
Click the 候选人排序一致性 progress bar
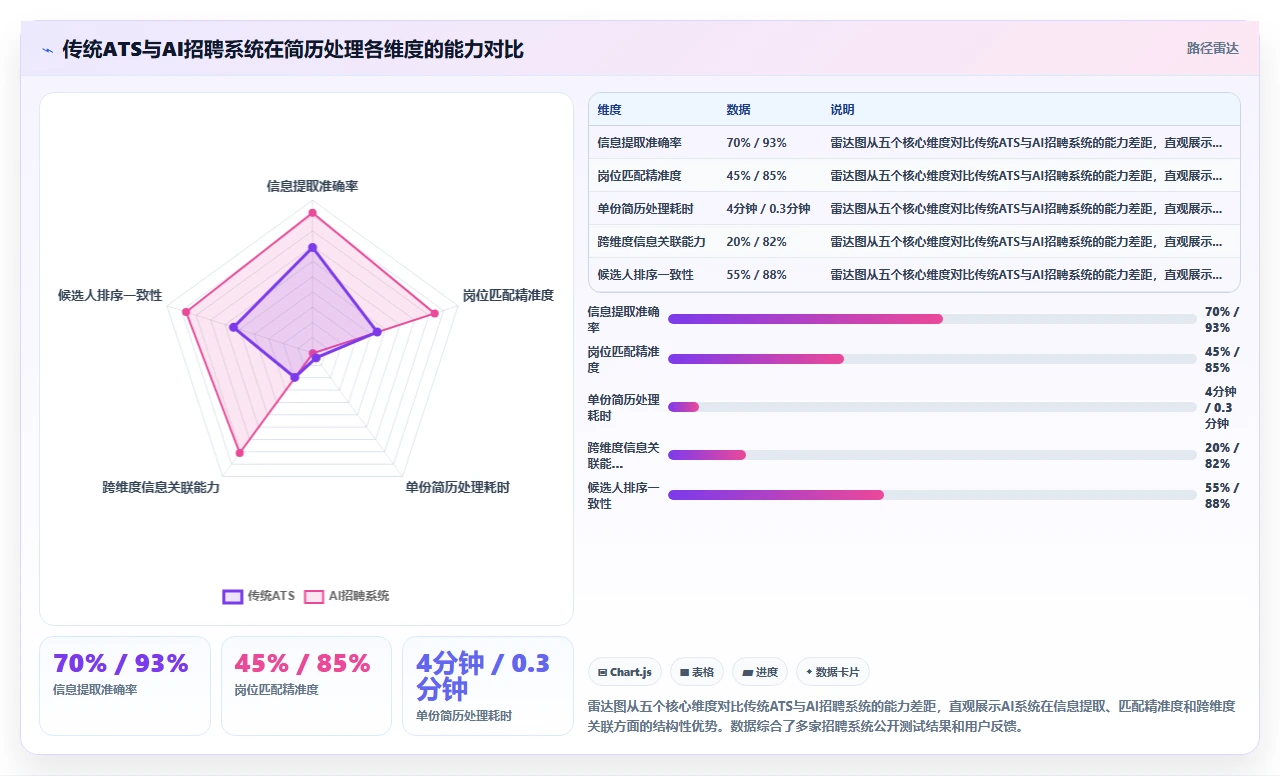click(x=932, y=495)
